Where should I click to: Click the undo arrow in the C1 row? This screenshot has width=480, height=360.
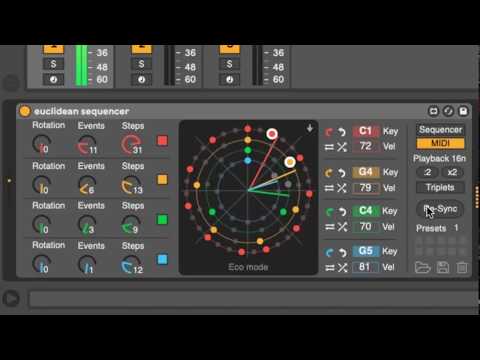click(342, 132)
